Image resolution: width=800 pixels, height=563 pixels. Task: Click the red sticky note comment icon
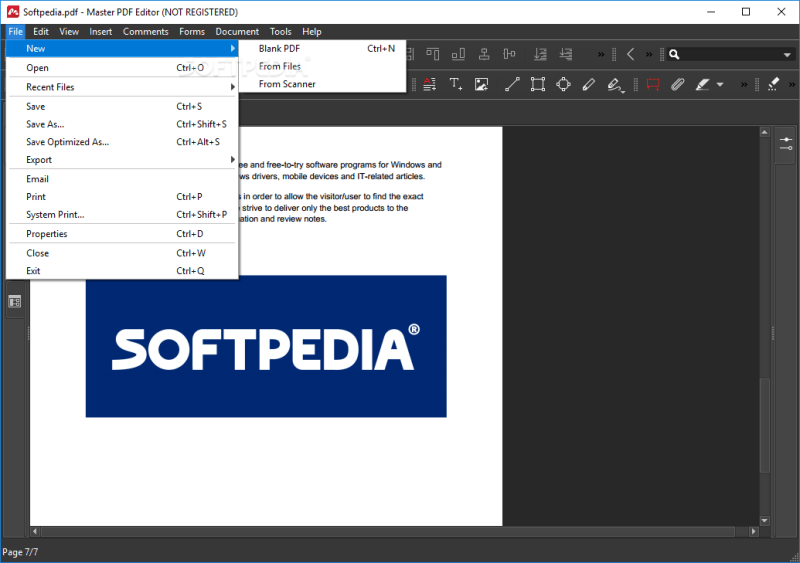pyautogui.click(x=653, y=84)
